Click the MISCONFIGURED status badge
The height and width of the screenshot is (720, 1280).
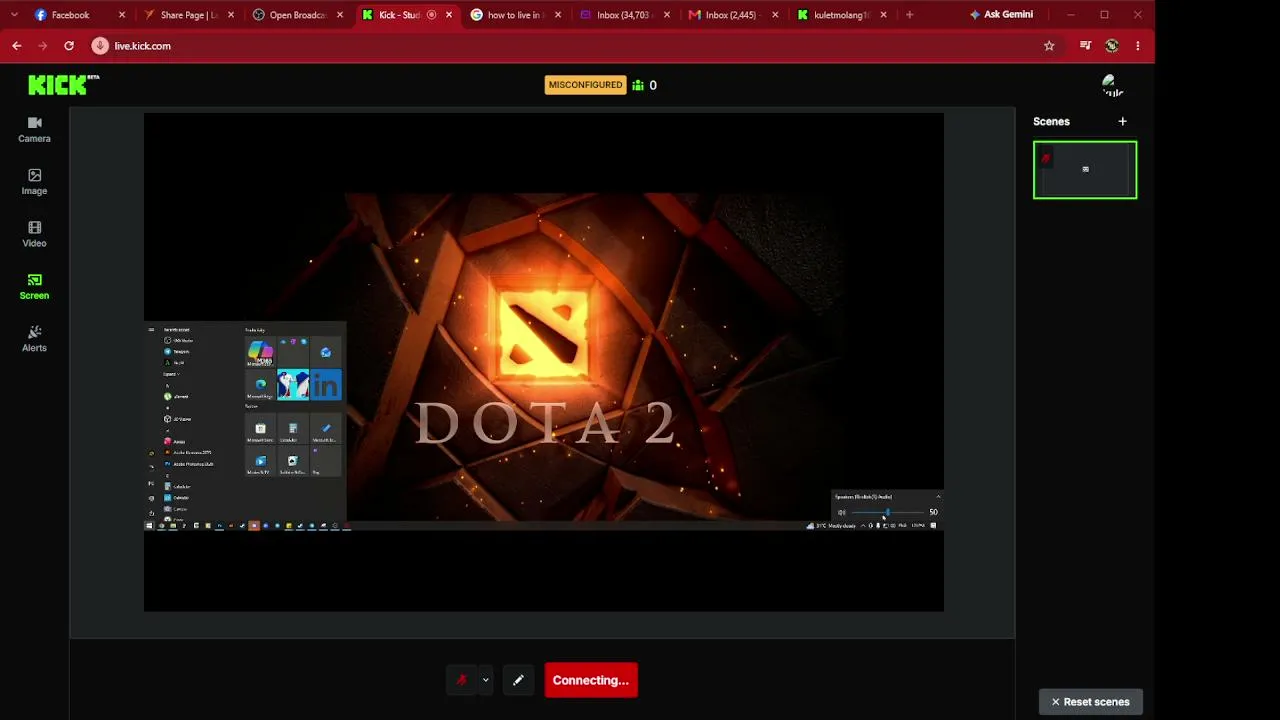(585, 85)
